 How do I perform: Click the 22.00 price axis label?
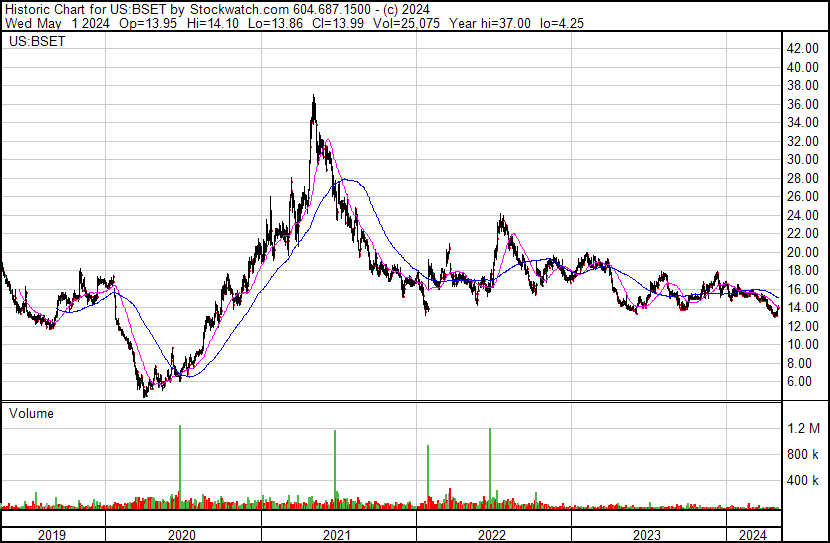coord(803,233)
